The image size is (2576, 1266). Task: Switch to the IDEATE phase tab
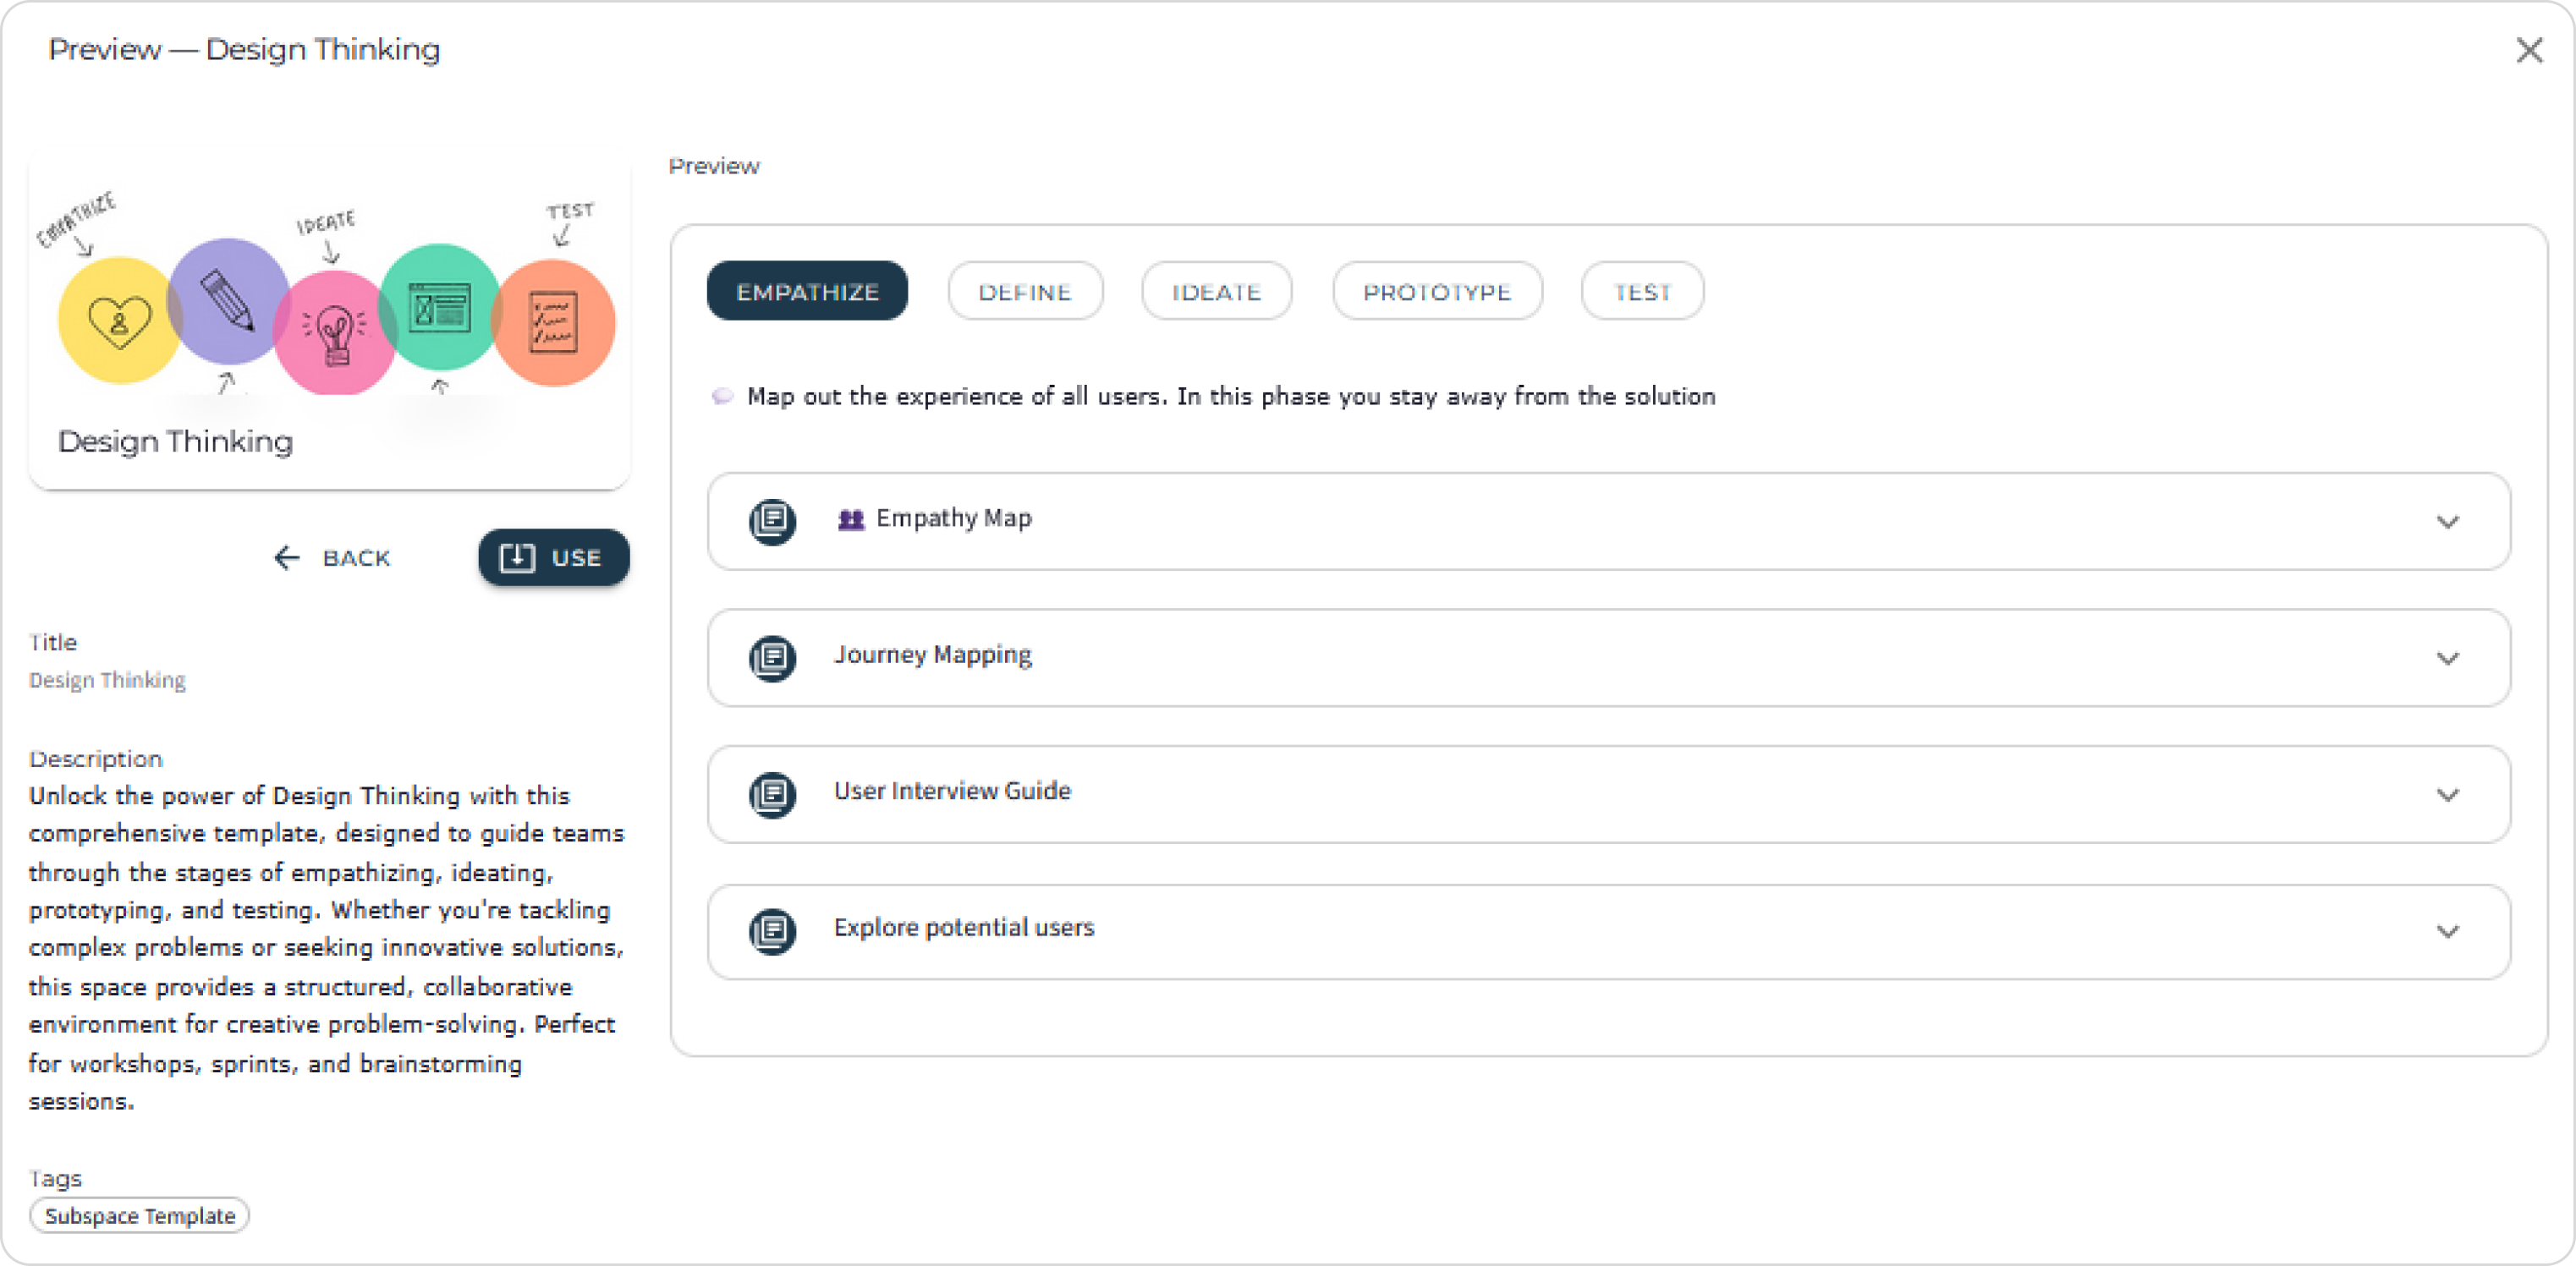coord(1216,291)
